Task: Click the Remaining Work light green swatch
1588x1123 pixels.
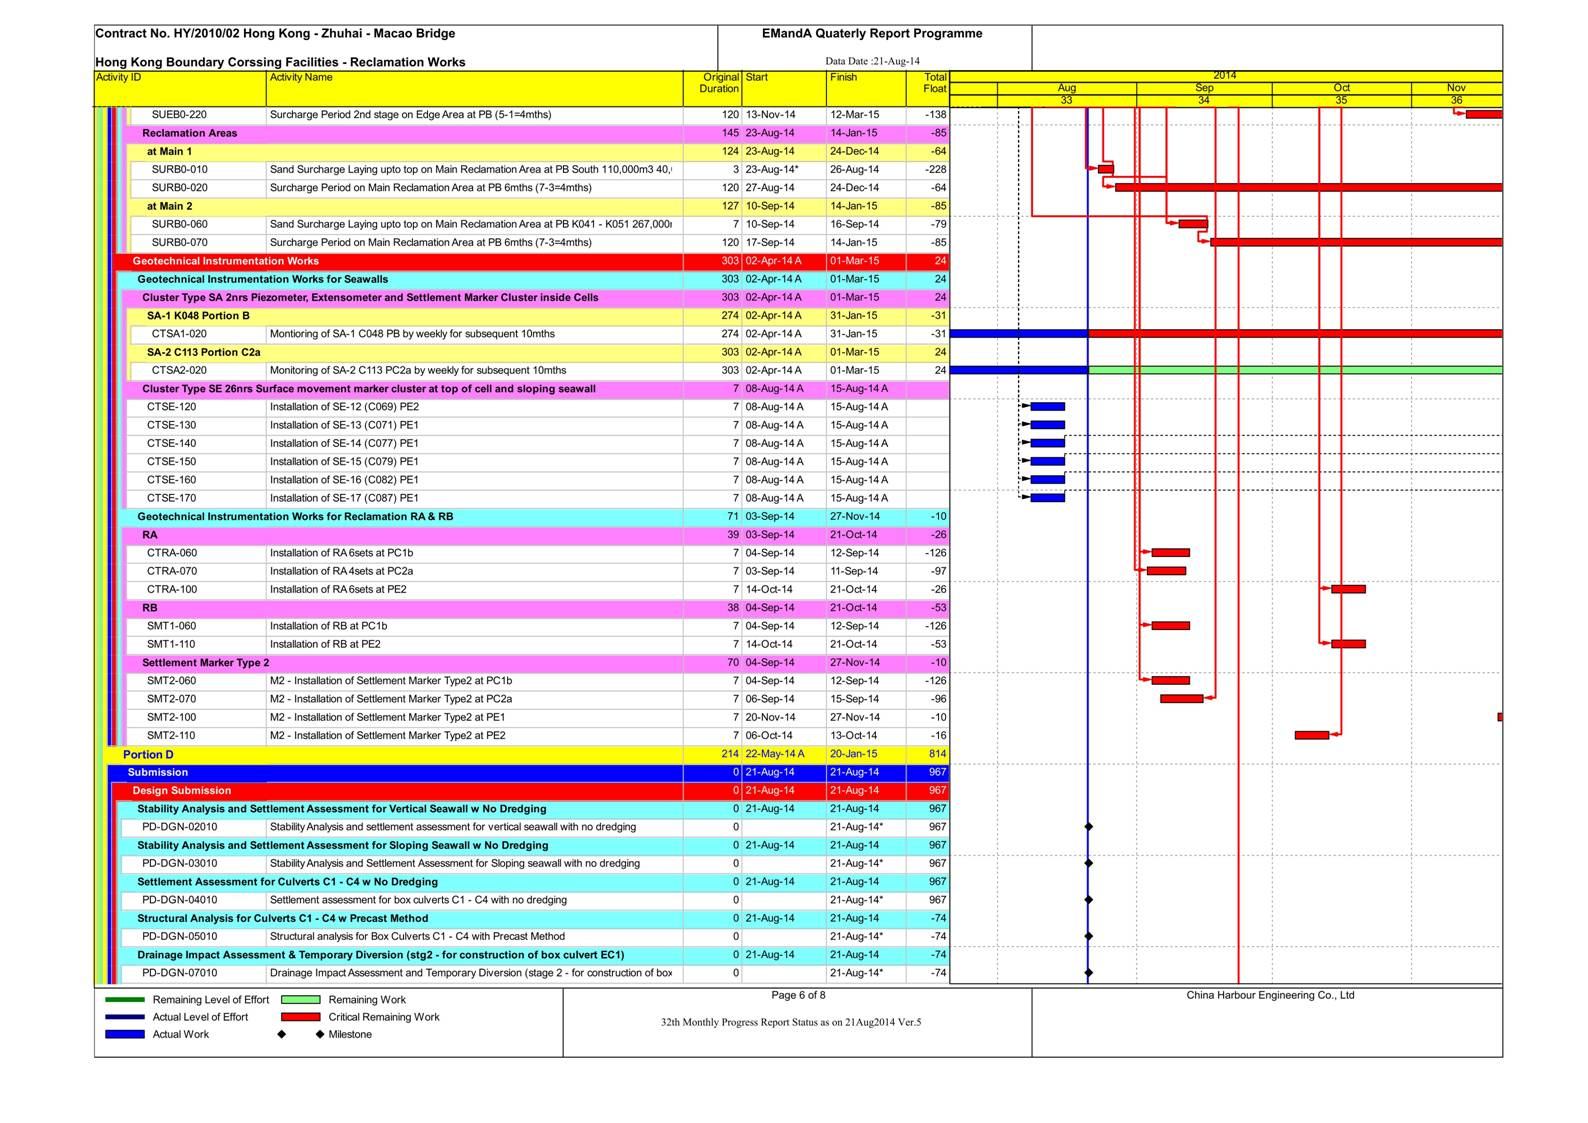Action: (x=300, y=999)
